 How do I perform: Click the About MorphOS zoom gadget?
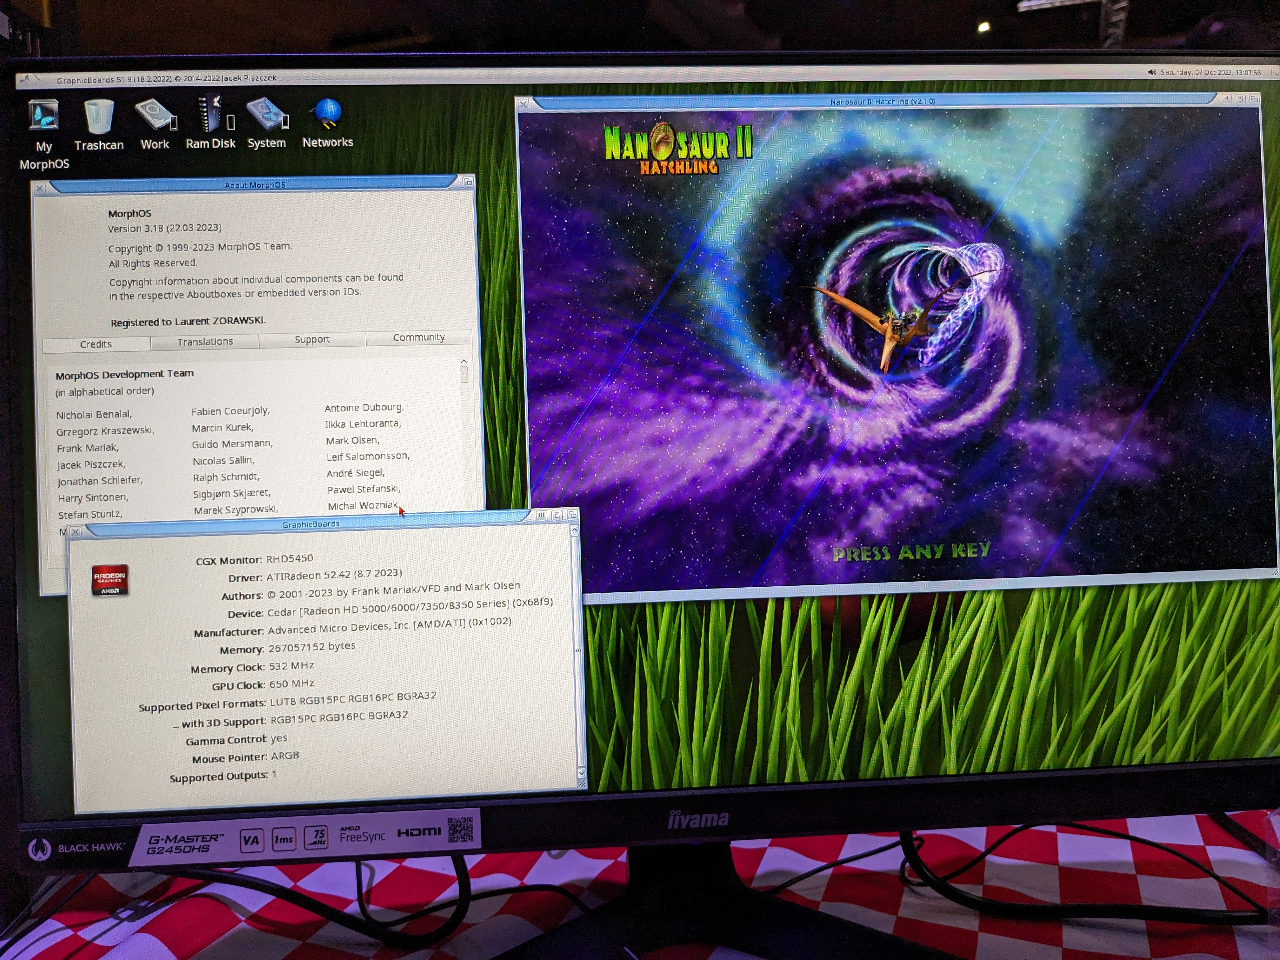point(467,181)
